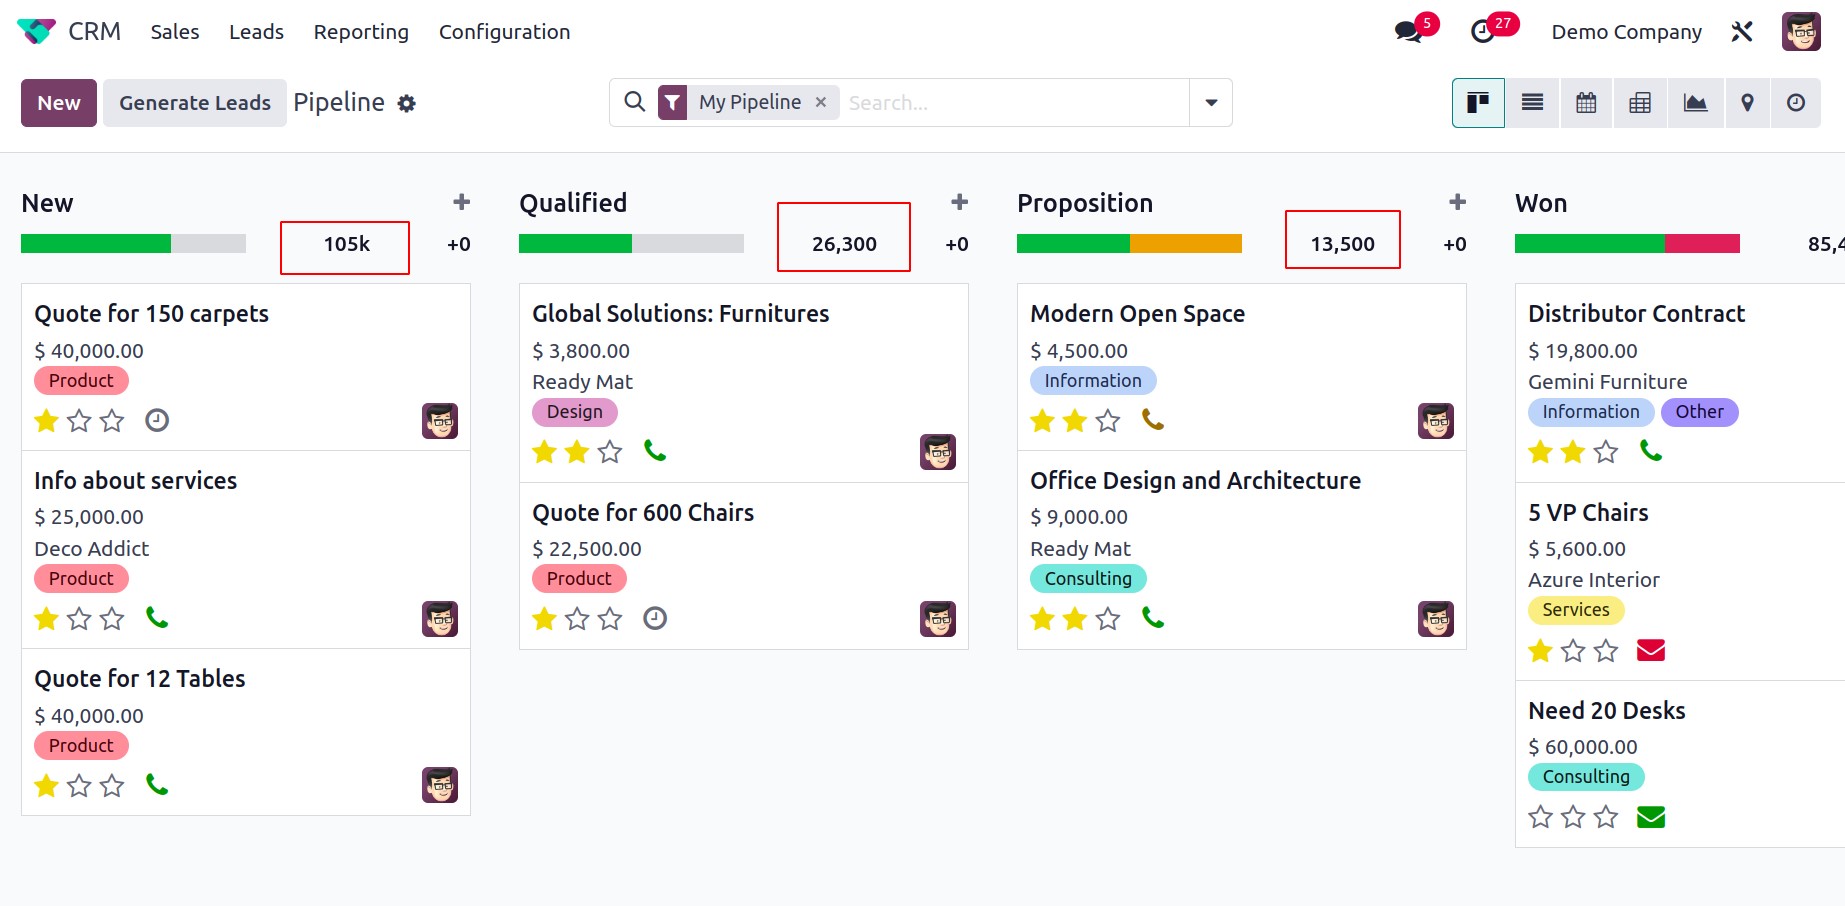Open the Configuration menu
The height and width of the screenshot is (906, 1845).
(504, 32)
